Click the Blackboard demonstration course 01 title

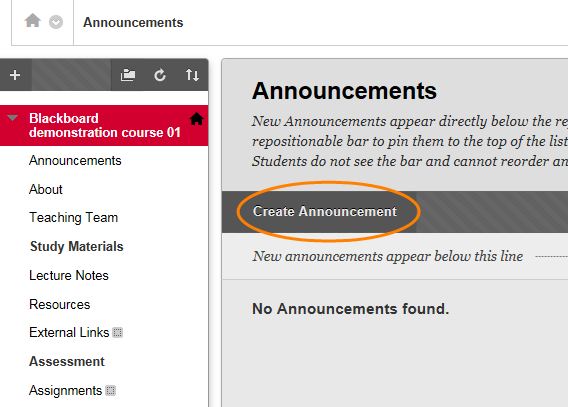105,125
